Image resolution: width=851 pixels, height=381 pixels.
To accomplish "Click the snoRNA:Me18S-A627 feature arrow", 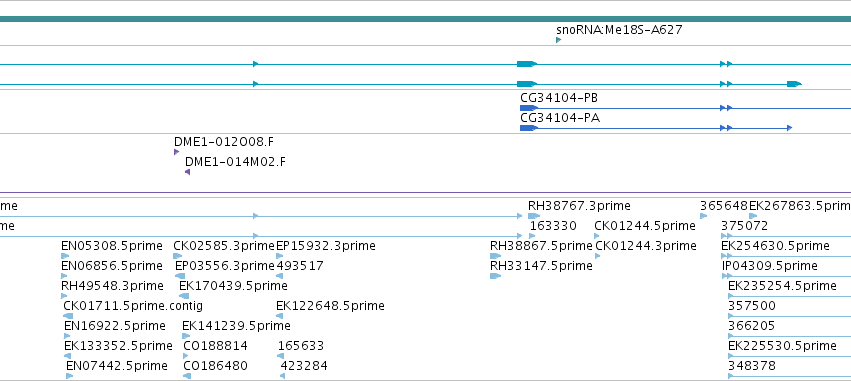I will [x=558, y=40].
